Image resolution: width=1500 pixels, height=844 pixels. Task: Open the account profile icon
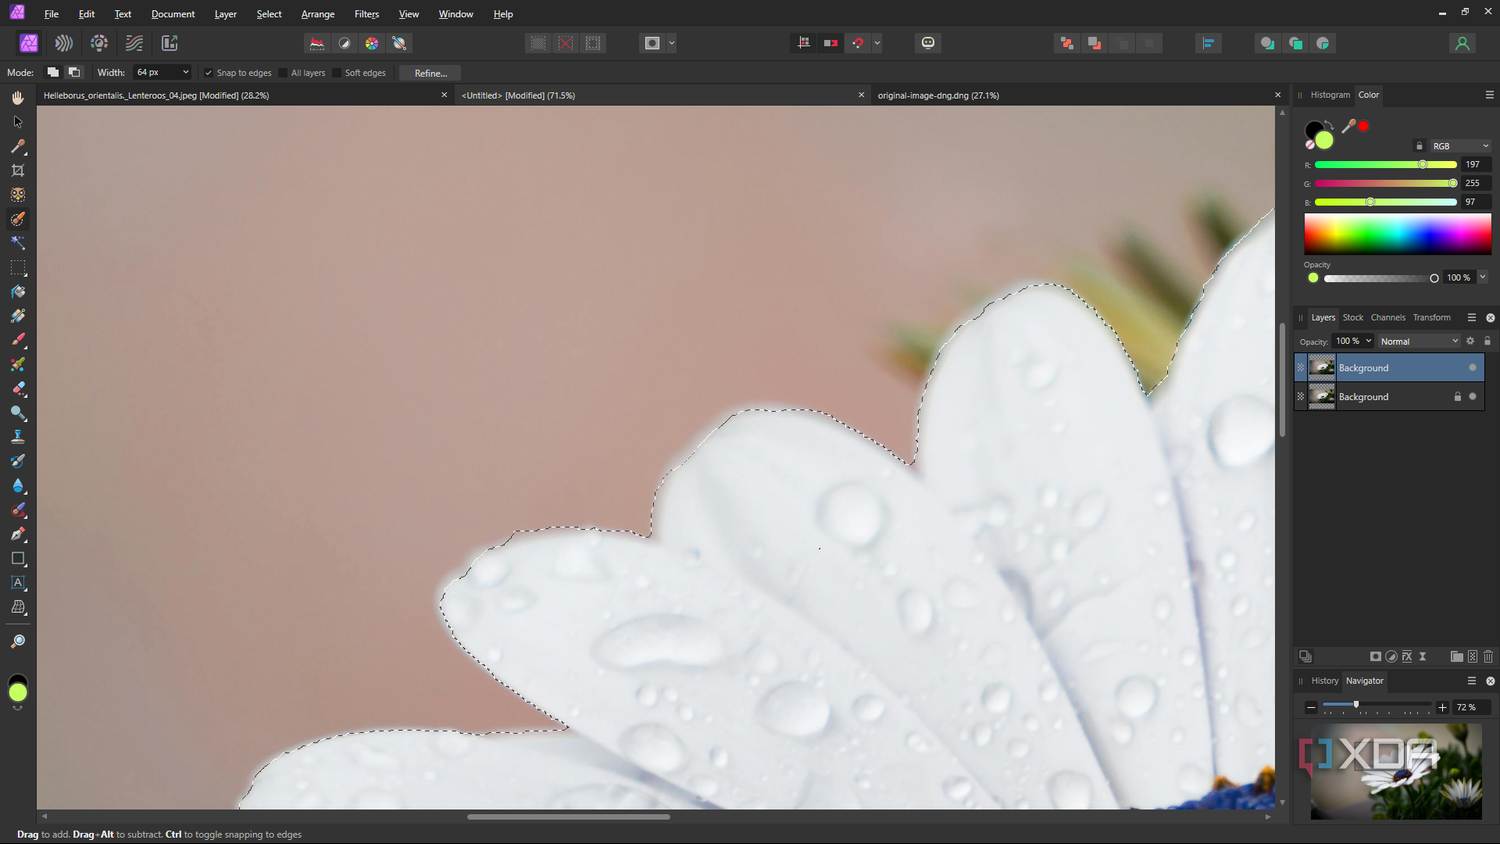pos(1462,43)
